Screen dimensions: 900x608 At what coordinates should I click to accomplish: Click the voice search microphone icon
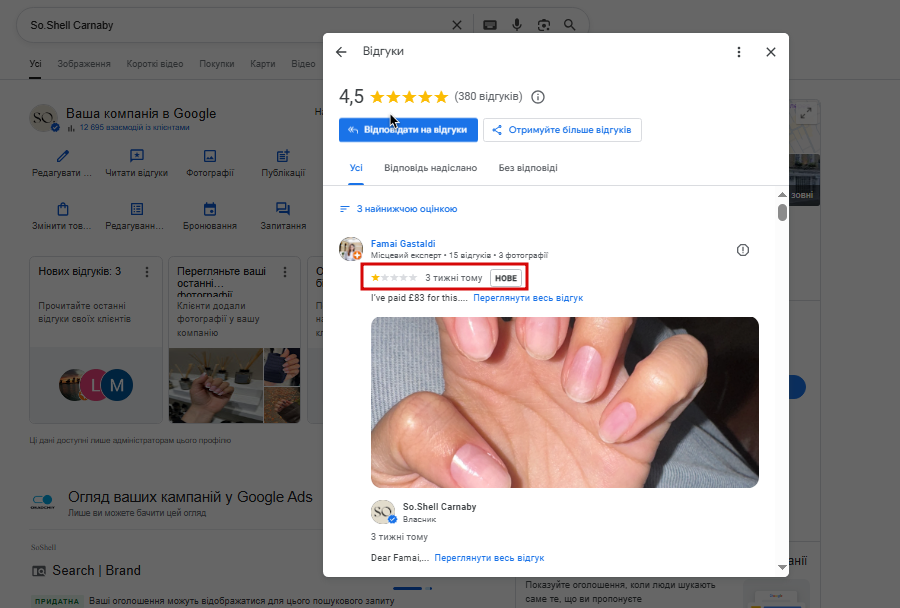click(517, 25)
